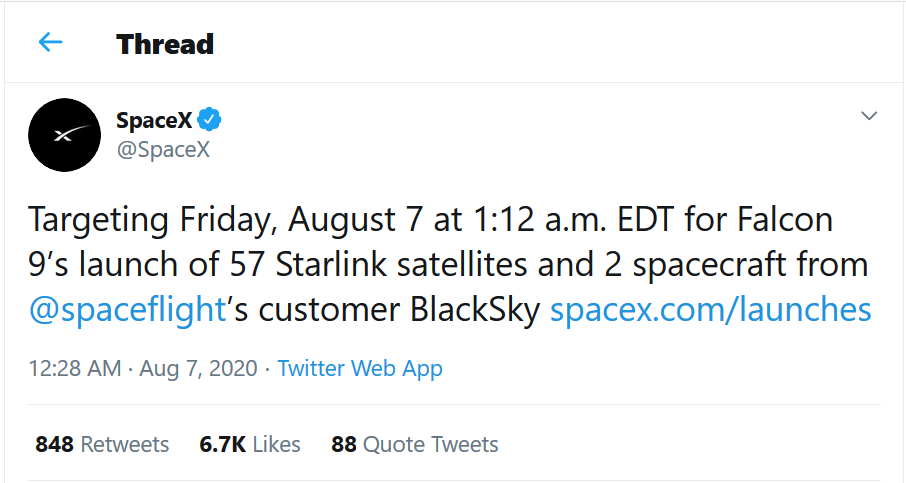Click the Thread page heading
906x483 pixels.
(x=165, y=44)
